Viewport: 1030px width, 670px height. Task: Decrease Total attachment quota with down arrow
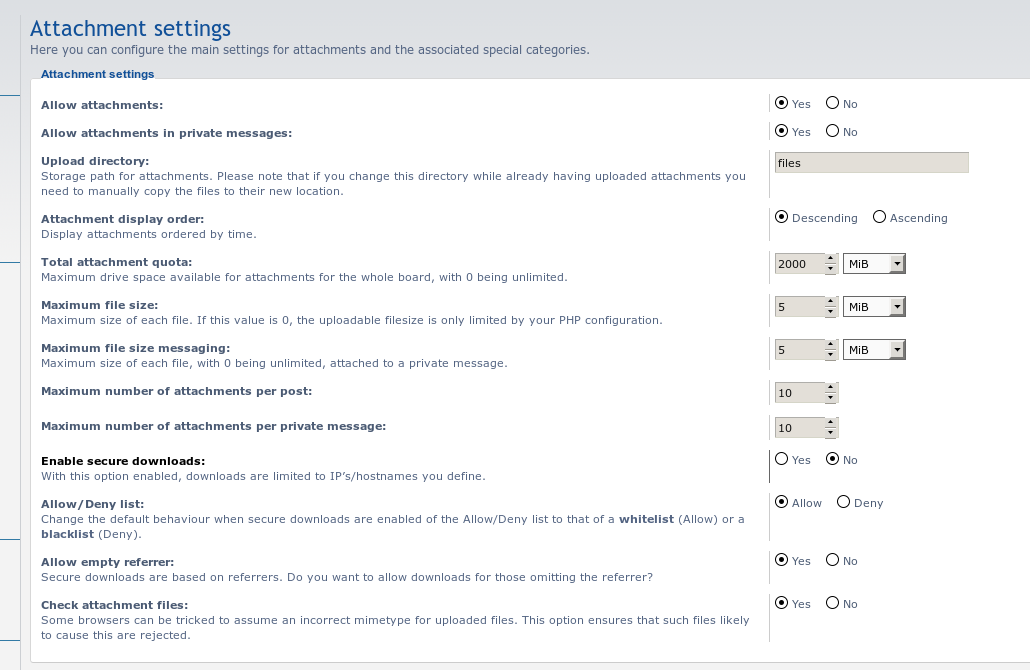[x=831, y=269]
